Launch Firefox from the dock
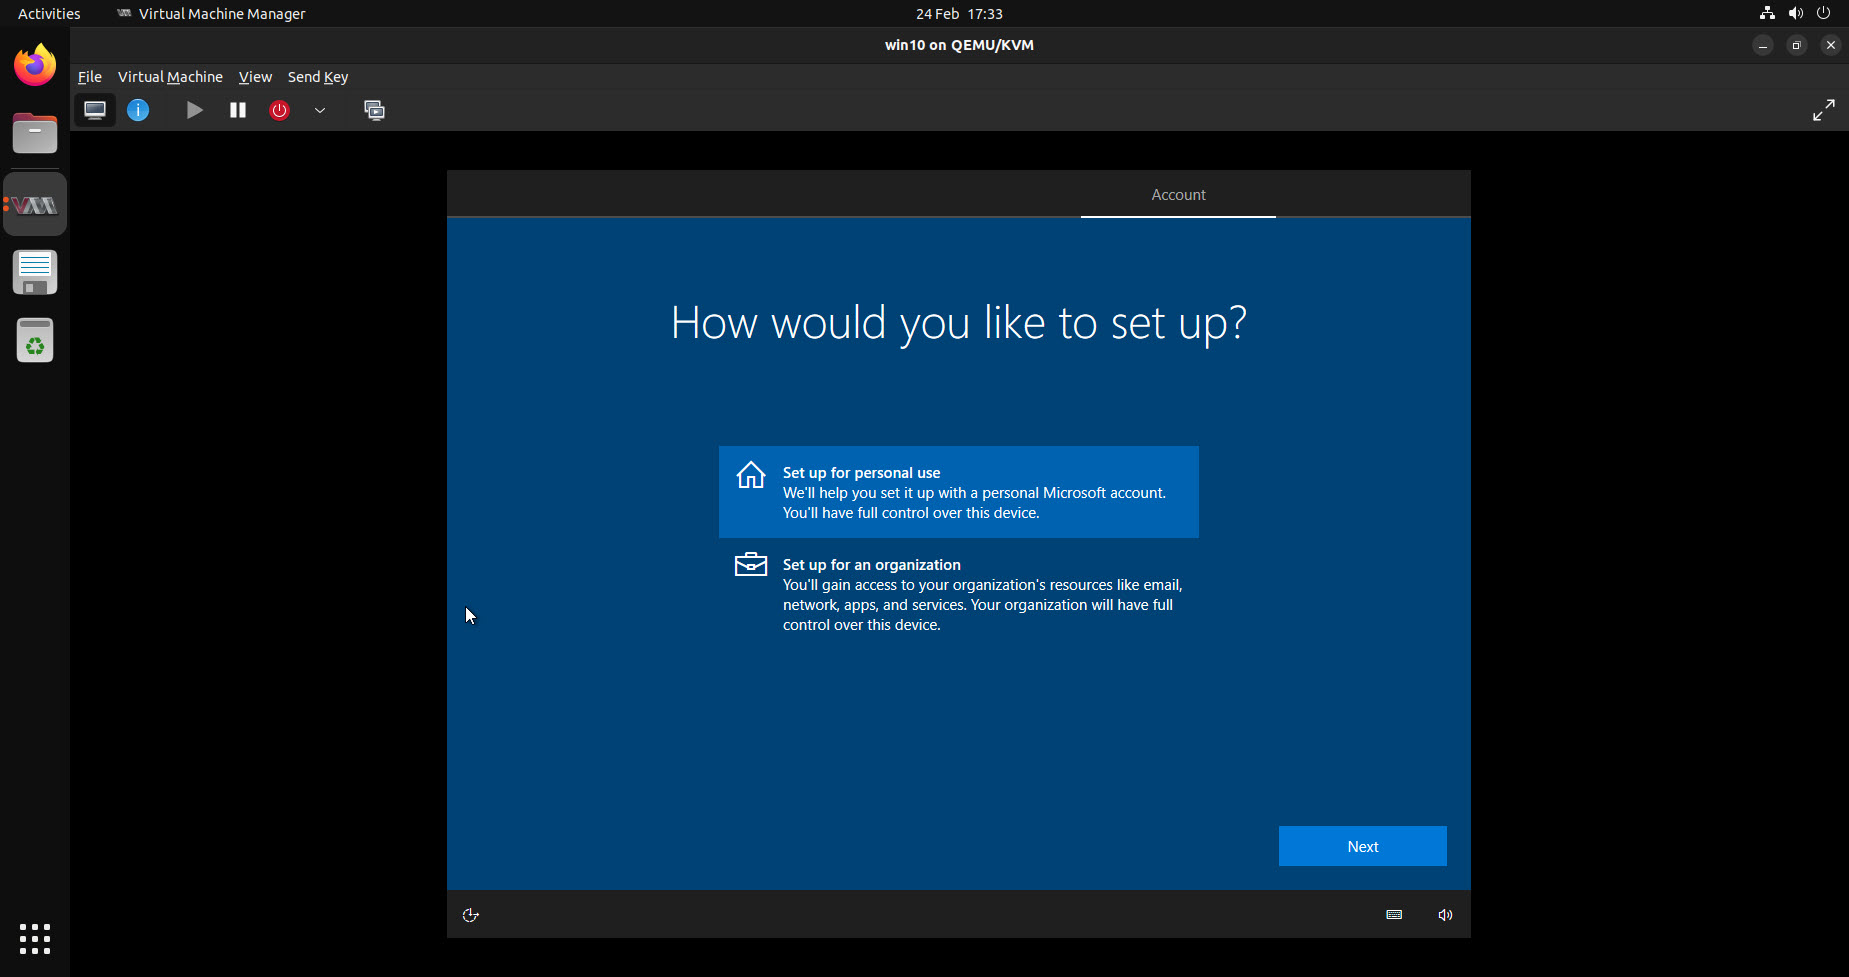 pos(34,64)
